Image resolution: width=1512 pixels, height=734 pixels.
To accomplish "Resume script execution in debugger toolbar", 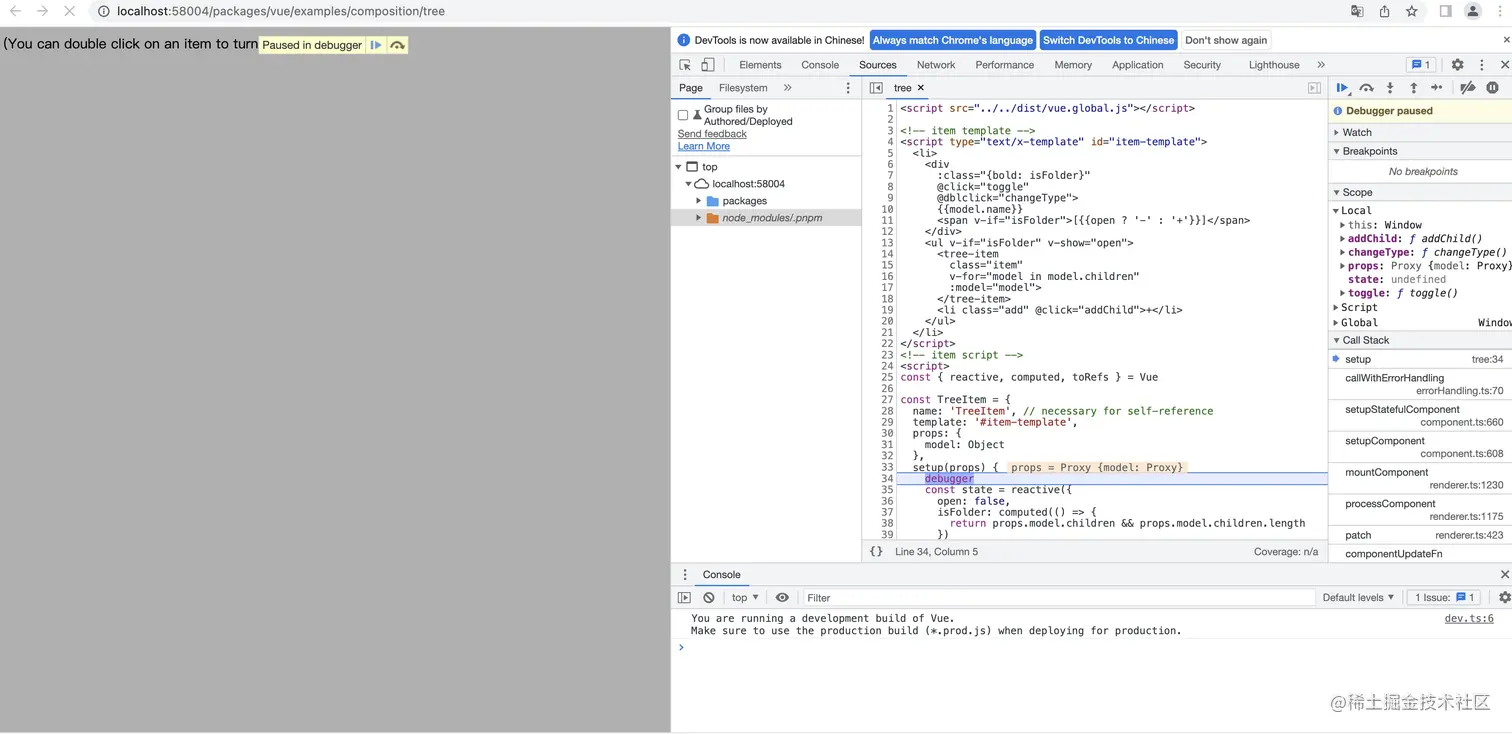I will click(x=1342, y=88).
